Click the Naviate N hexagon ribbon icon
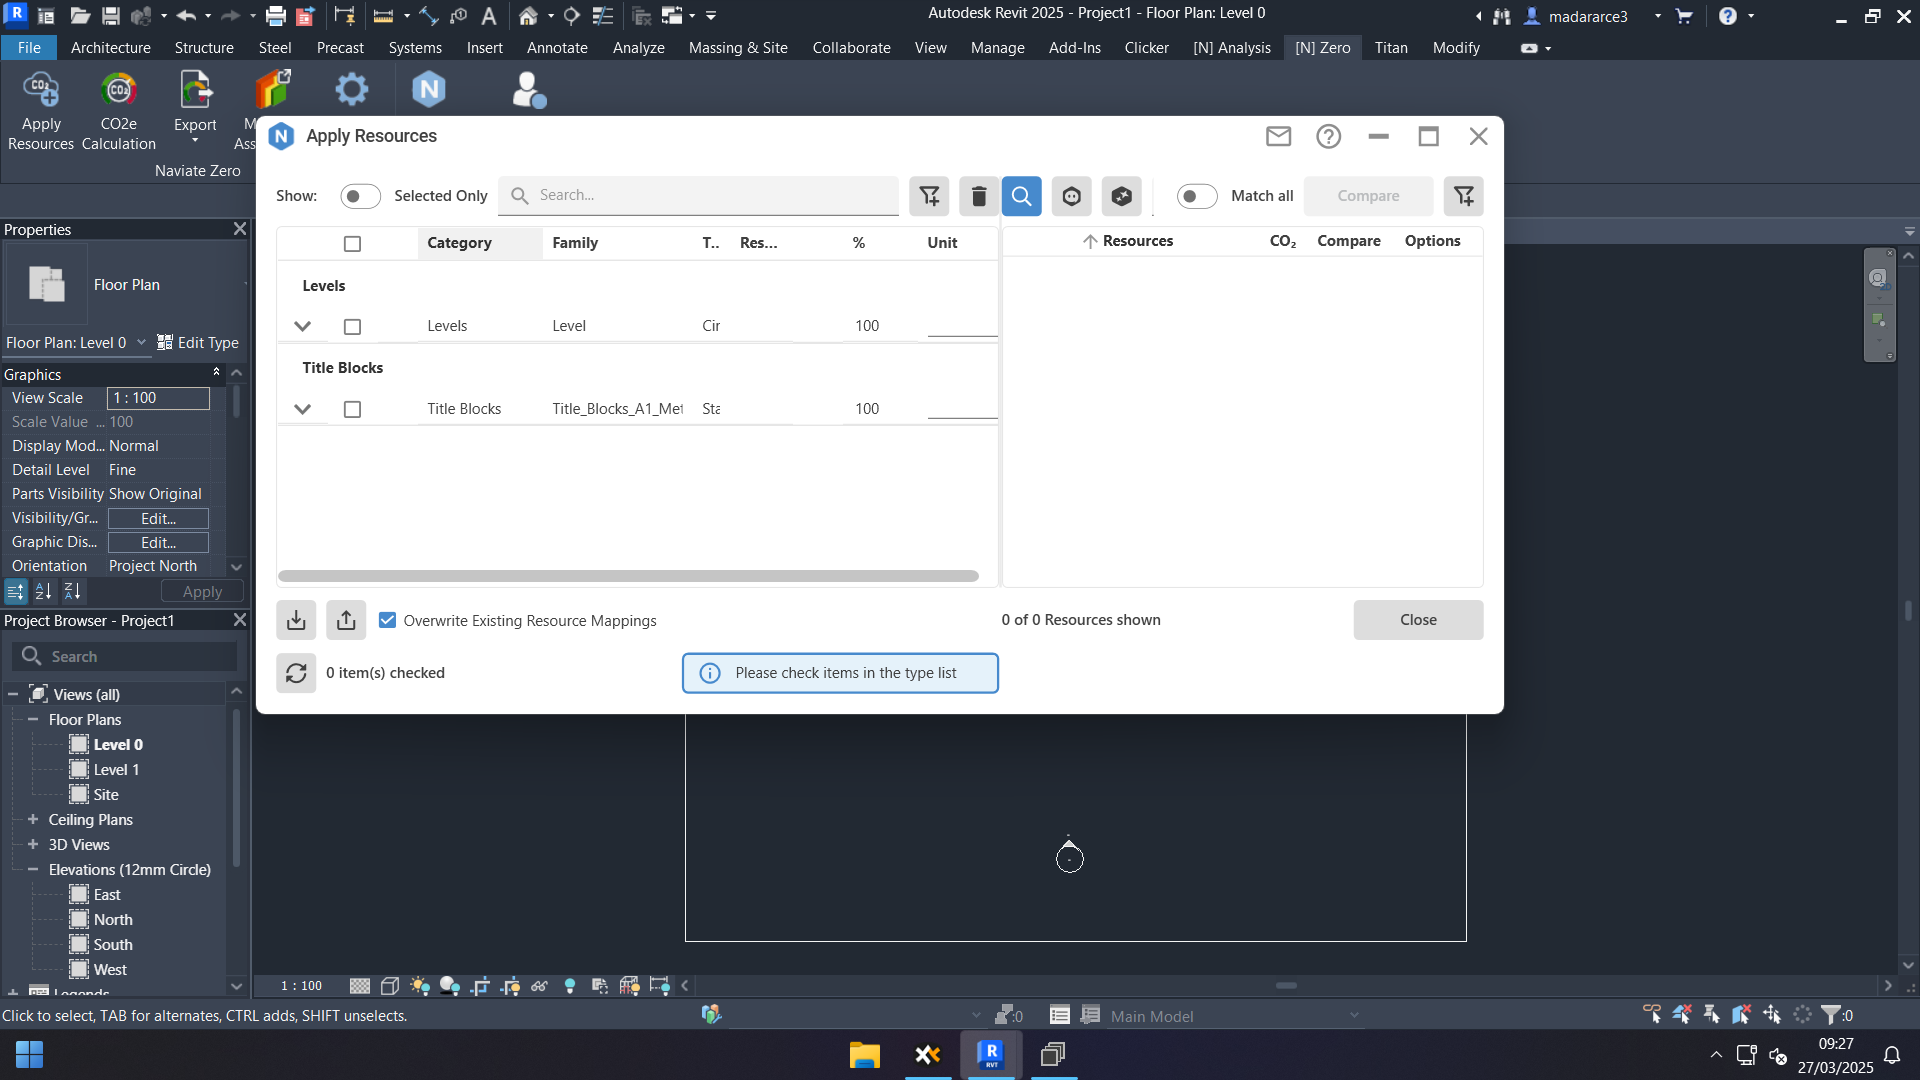Image resolution: width=1920 pixels, height=1080 pixels. (428, 90)
